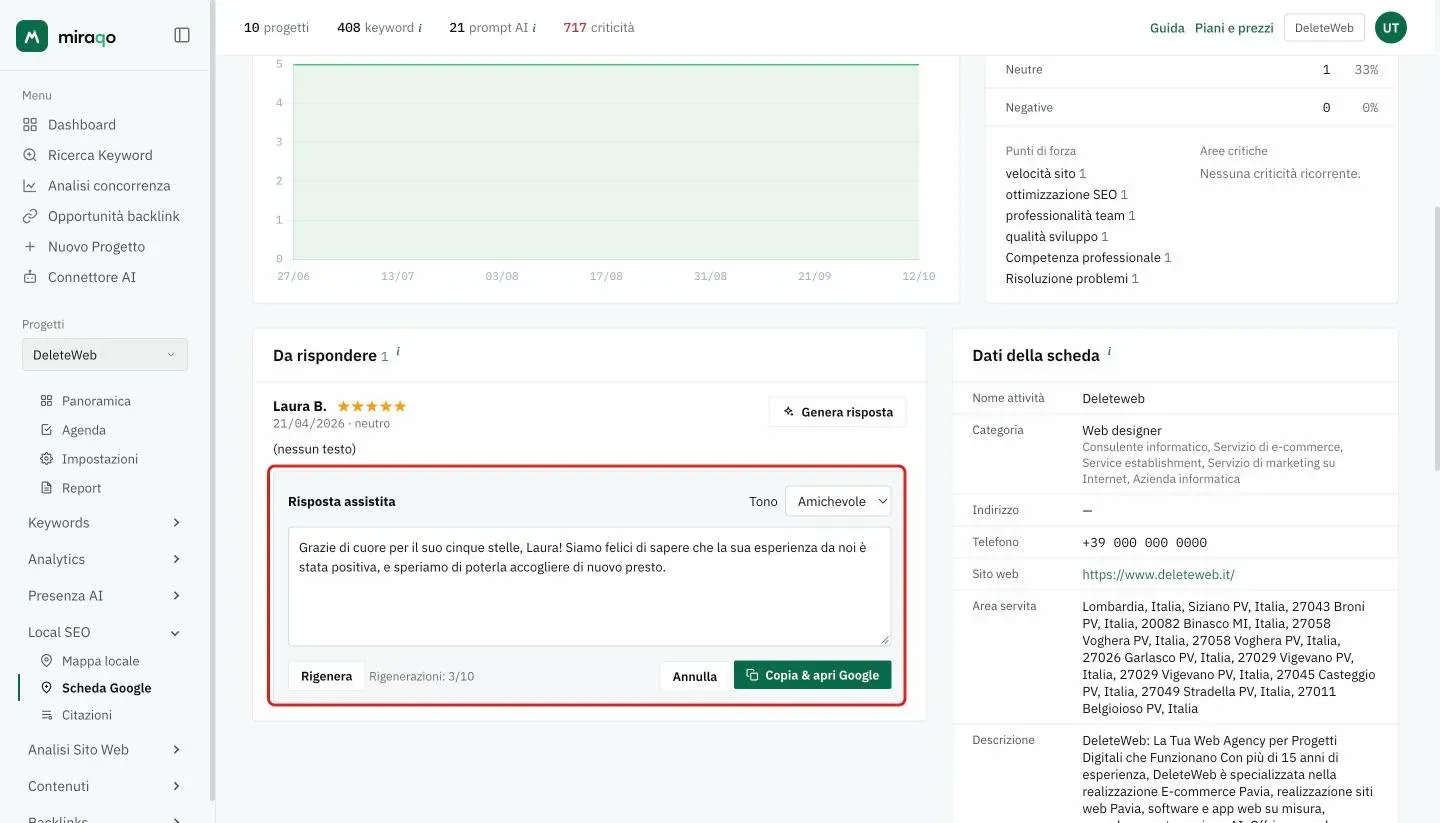This screenshot has height=823, width=1440.
Task: Click Genera risposta button
Action: point(838,412)
